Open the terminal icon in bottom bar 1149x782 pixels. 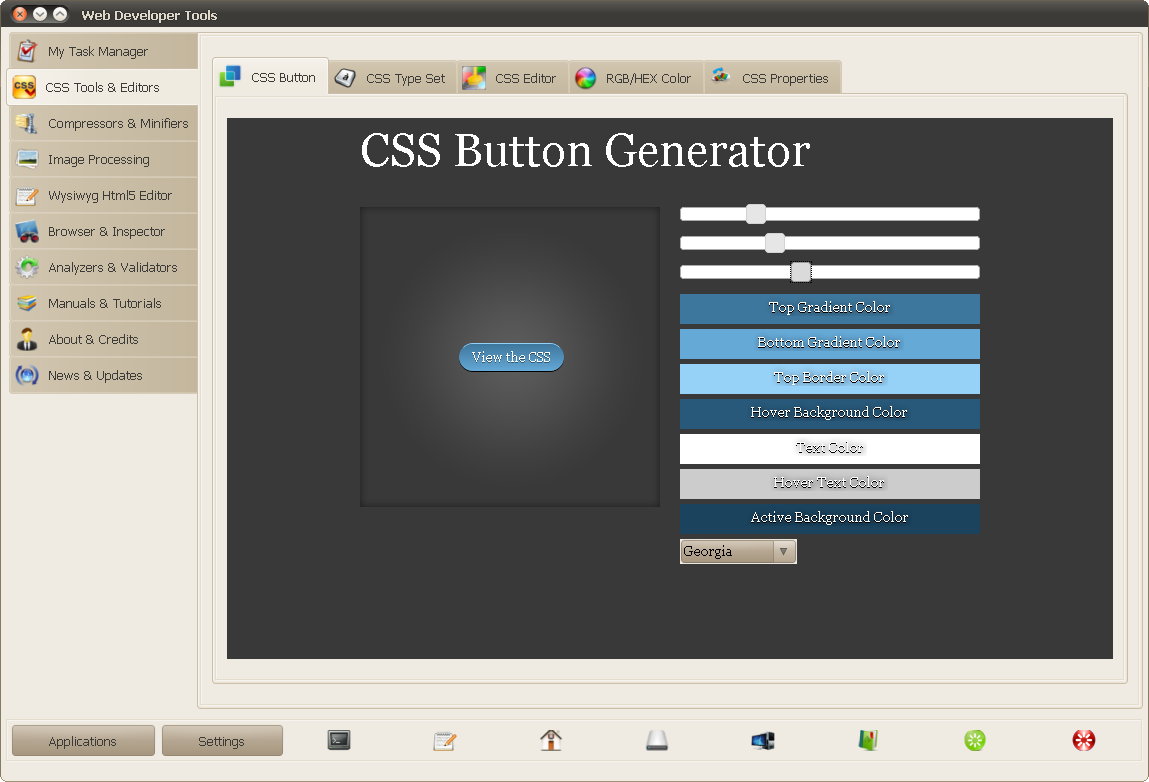coord(339,740)
